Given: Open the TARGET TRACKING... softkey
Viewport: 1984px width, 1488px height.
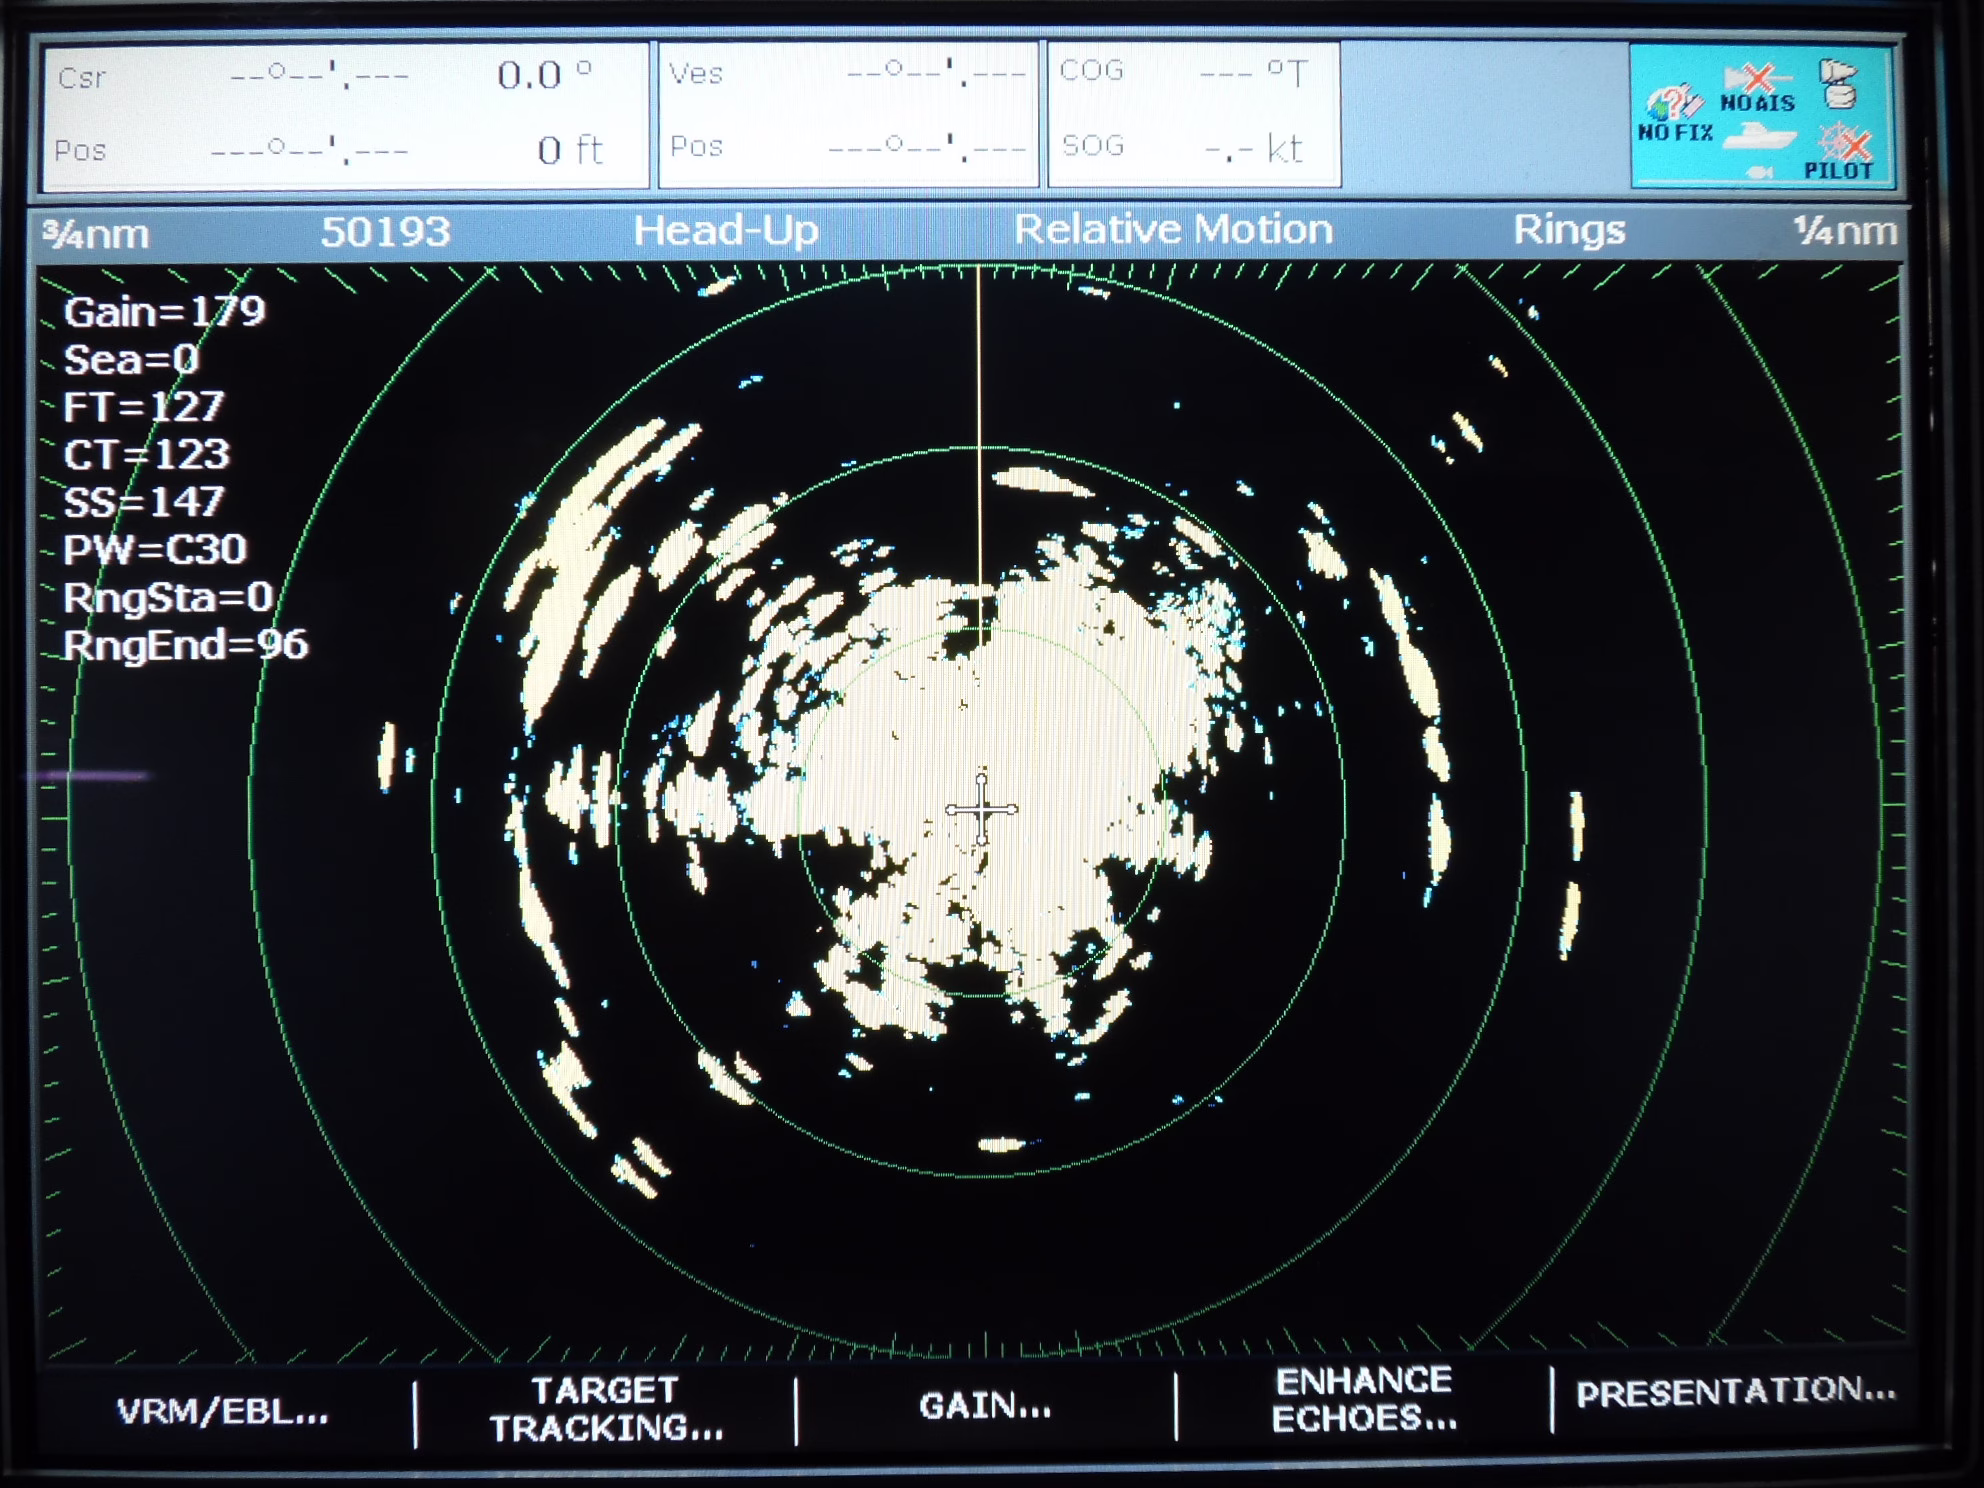Looking at the screenshot, I should point(605,1408).
